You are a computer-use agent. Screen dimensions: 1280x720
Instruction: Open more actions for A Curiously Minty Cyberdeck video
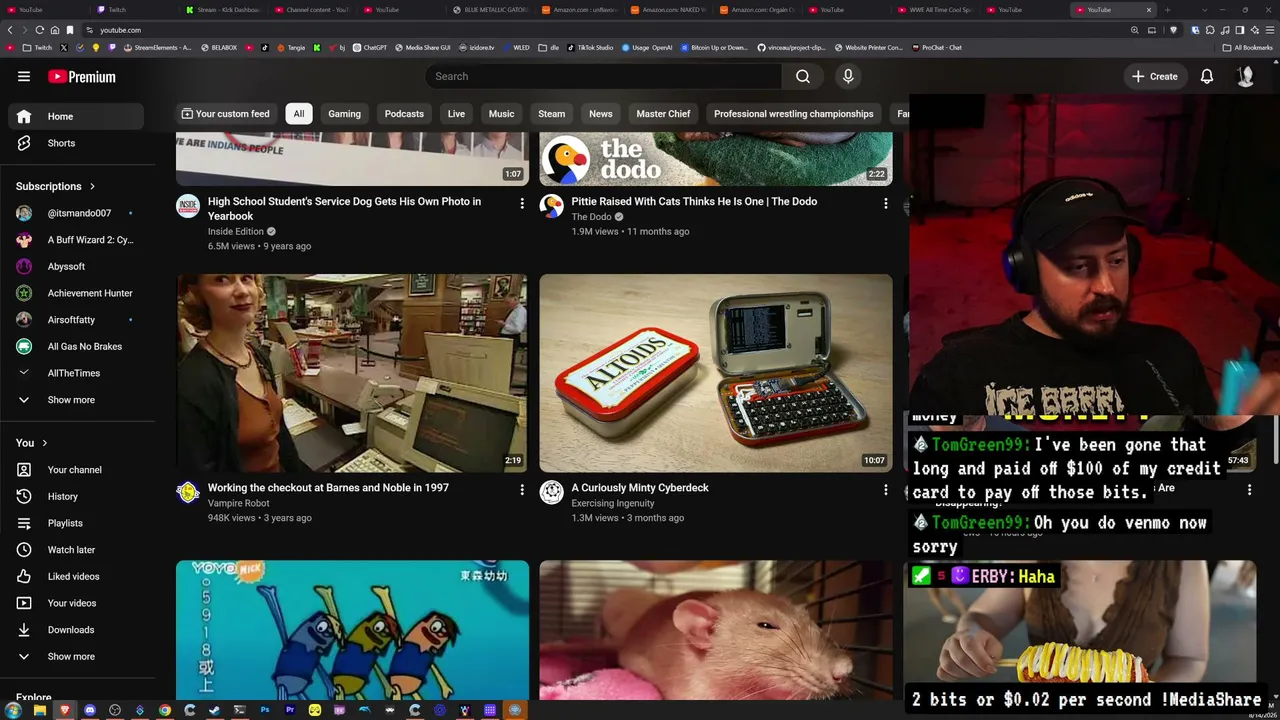click(885, 489)
